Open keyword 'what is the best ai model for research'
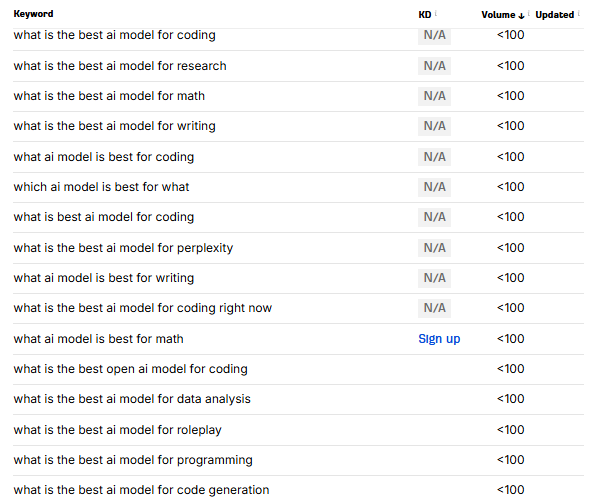 point(120,66)
